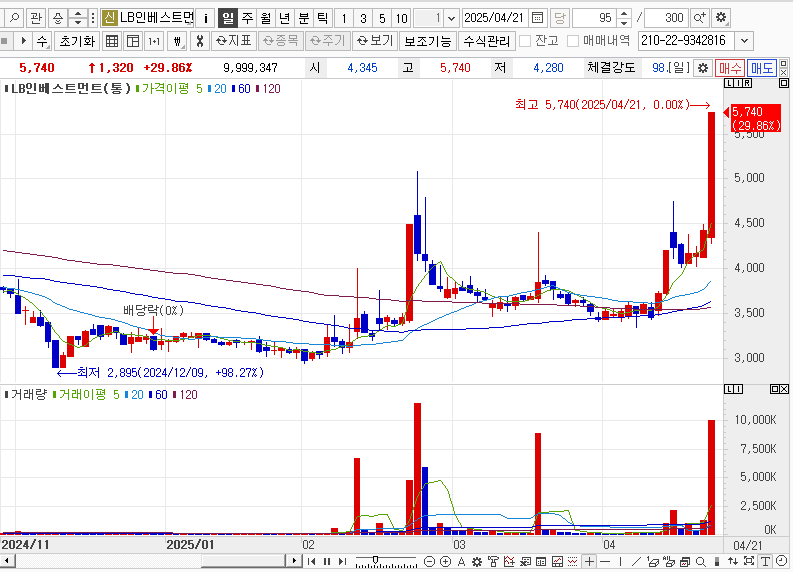Select the crosshair cursor tool

coord(590,561)
